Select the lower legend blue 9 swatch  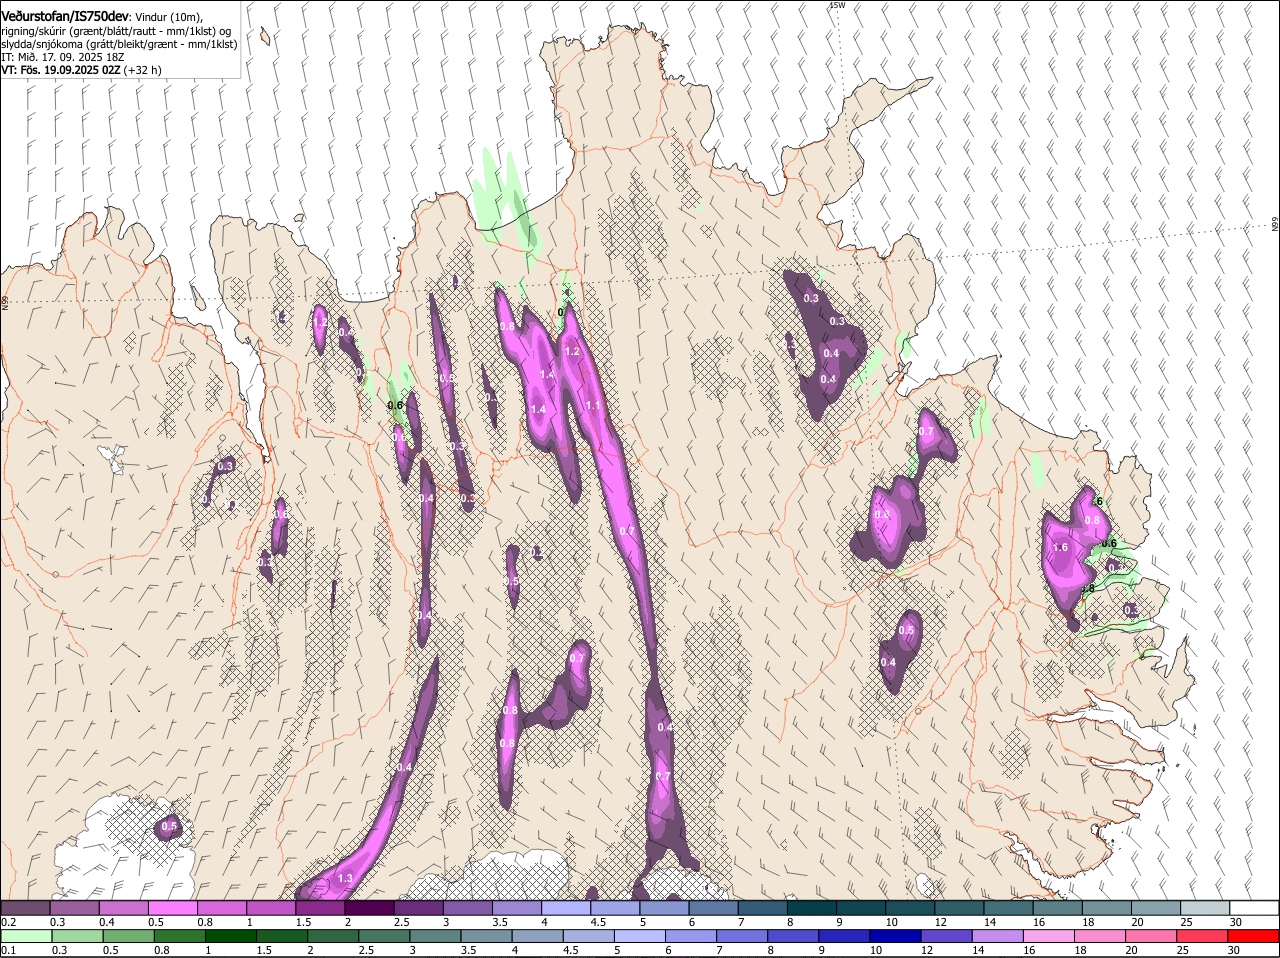point(845,936)
